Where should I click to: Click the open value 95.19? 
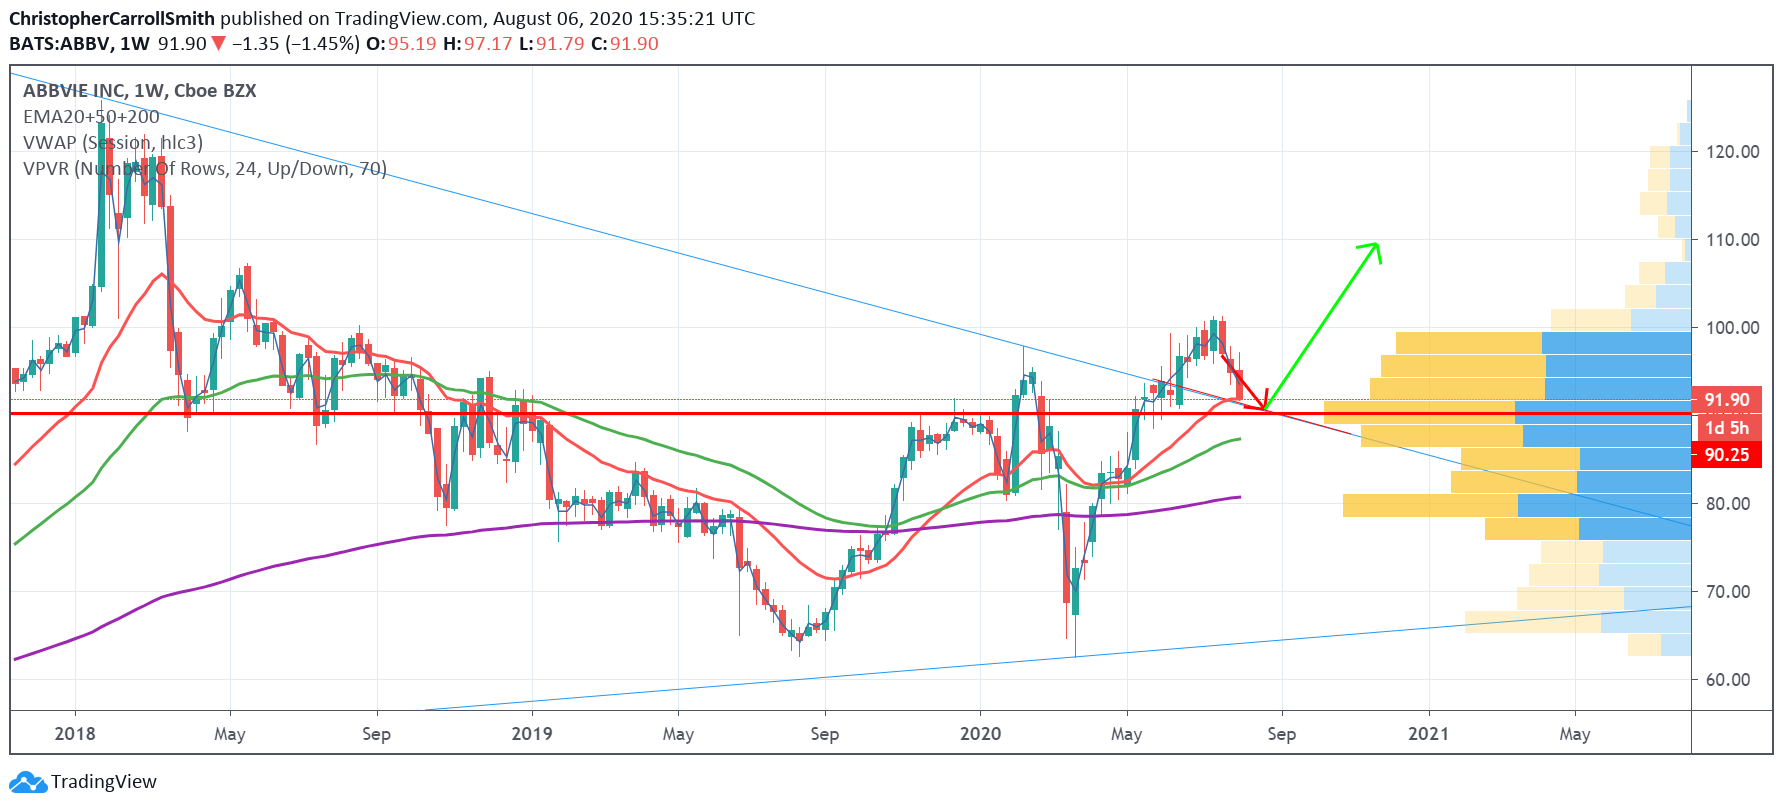[412, 44]
